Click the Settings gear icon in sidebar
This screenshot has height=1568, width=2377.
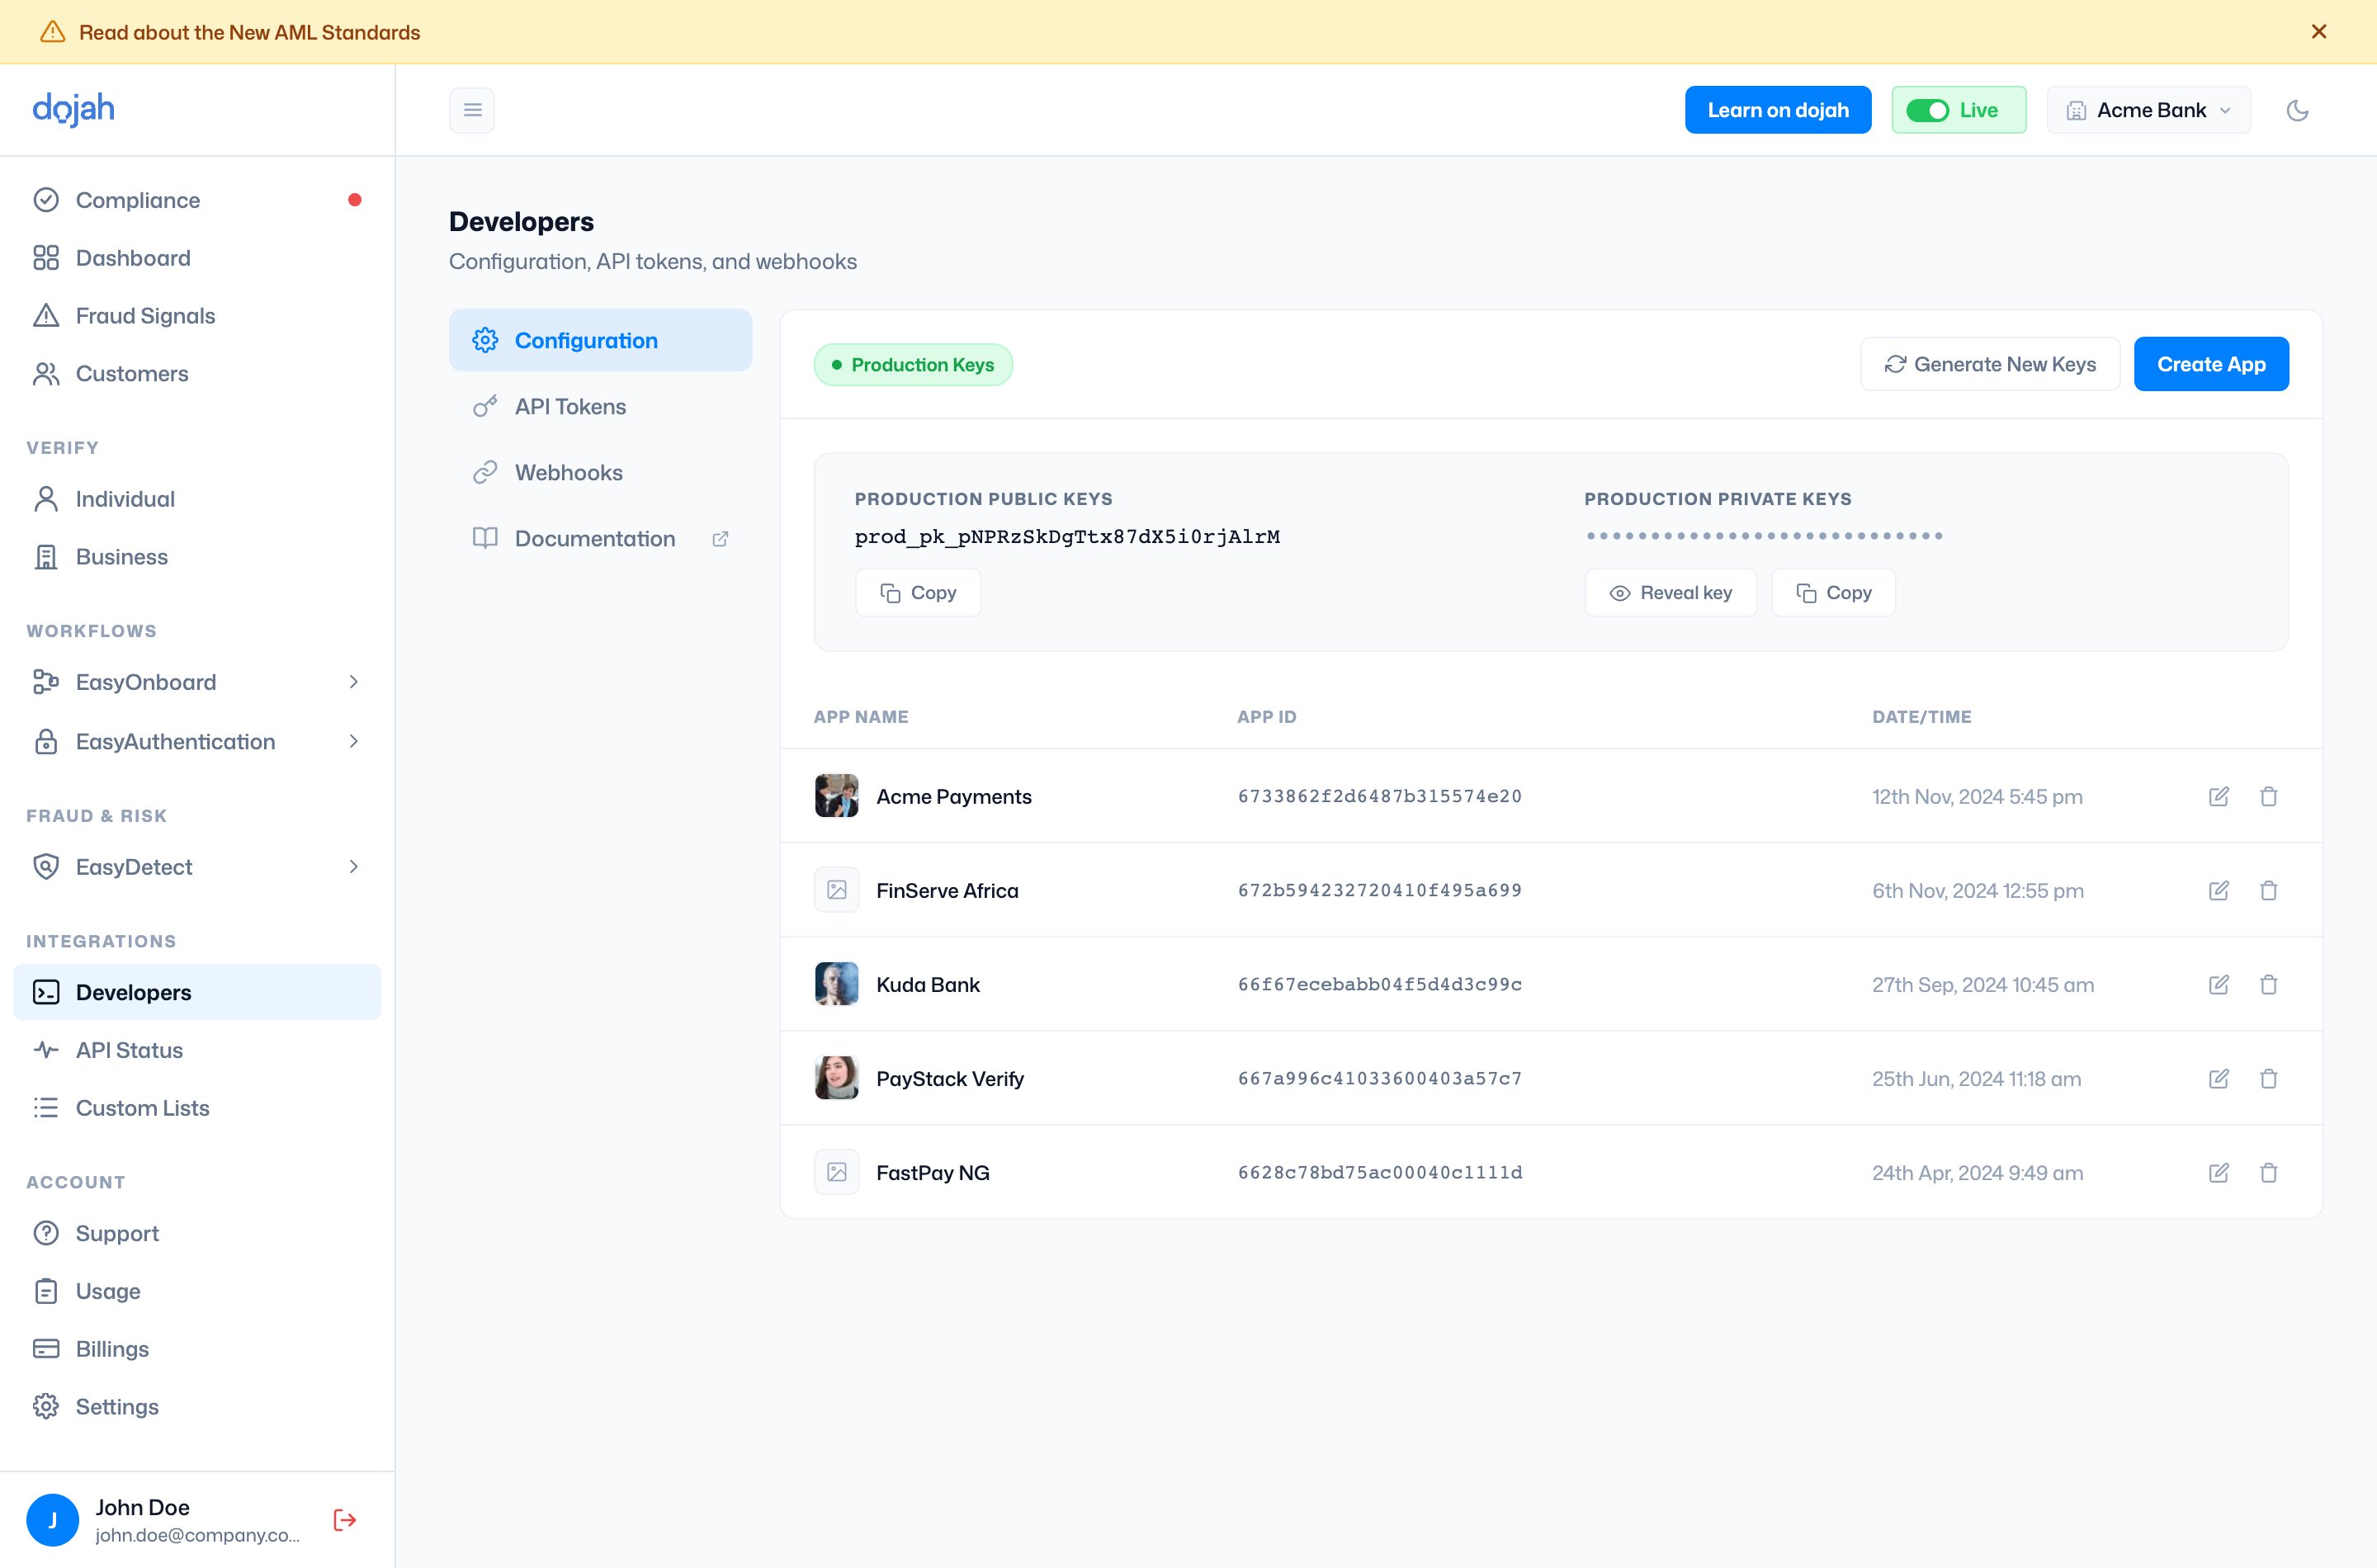pos(46,1407)
